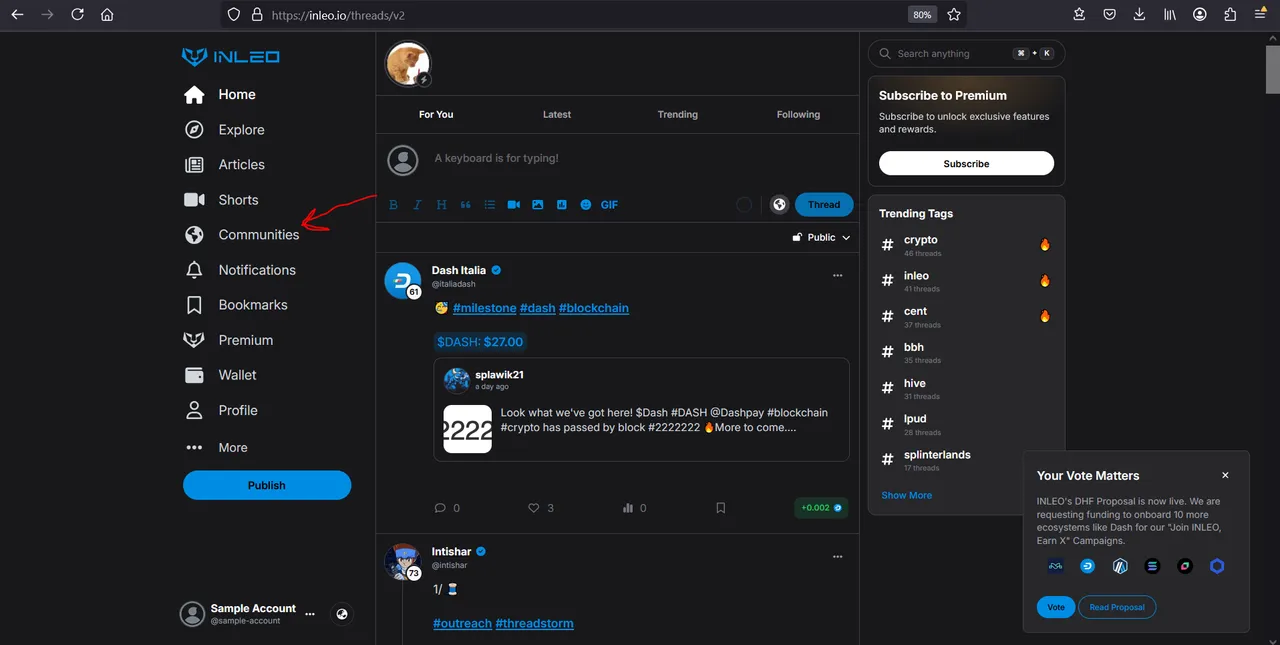Bookmark this page with the star icon
The height and width of the screenshot is (645, 1280).
pos(954,15)
